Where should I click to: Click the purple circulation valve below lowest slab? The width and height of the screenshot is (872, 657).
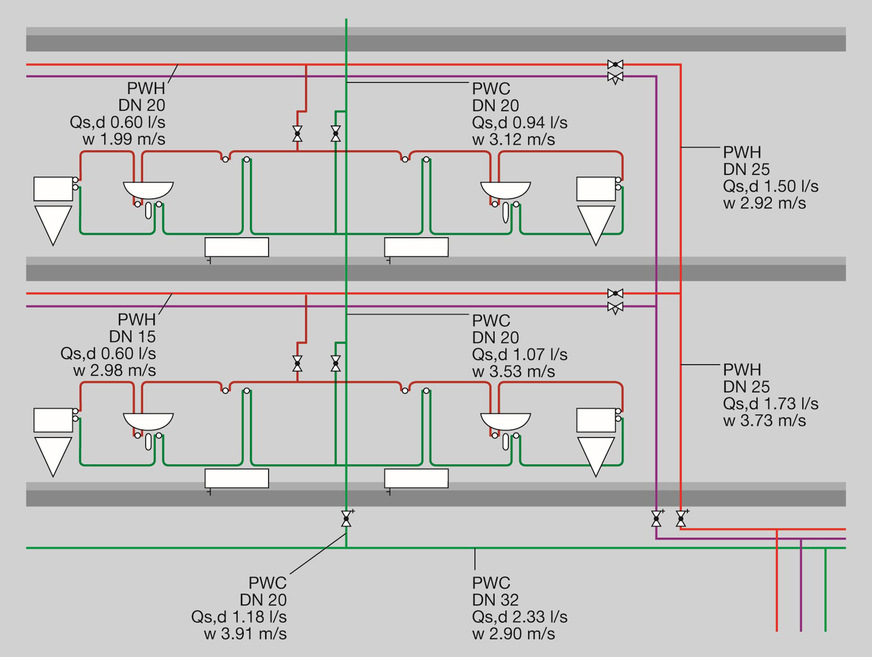pos(656,518)
